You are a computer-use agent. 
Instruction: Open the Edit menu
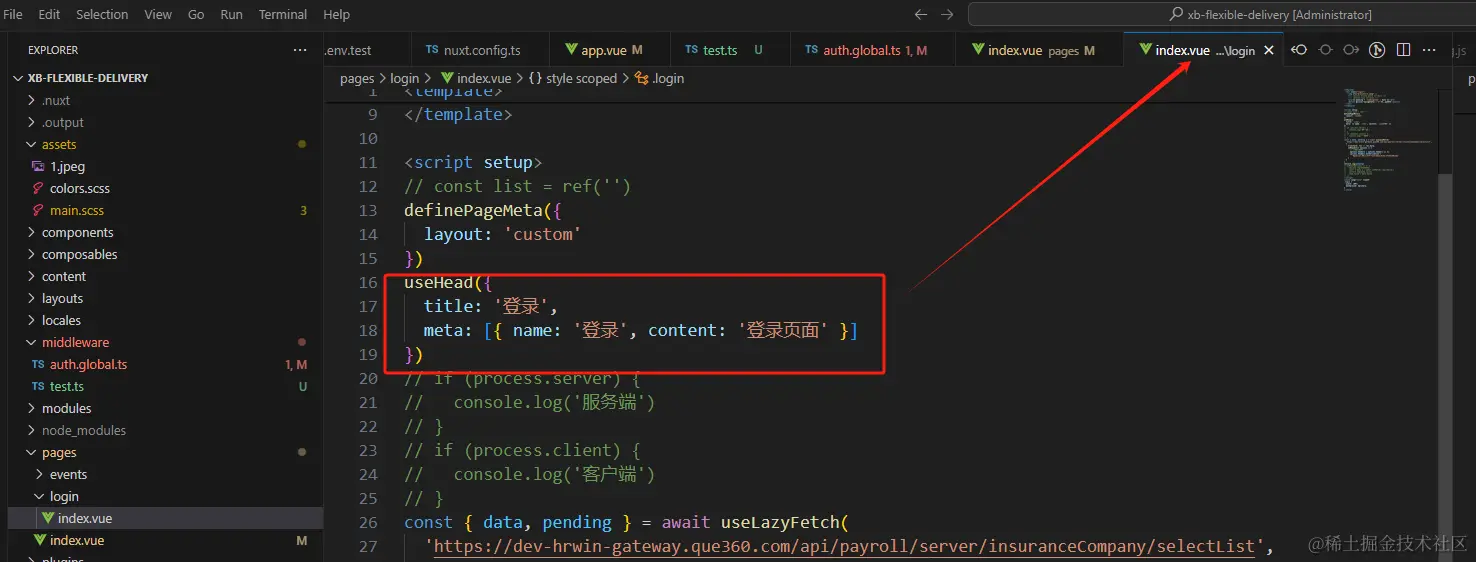click(49, 15)
